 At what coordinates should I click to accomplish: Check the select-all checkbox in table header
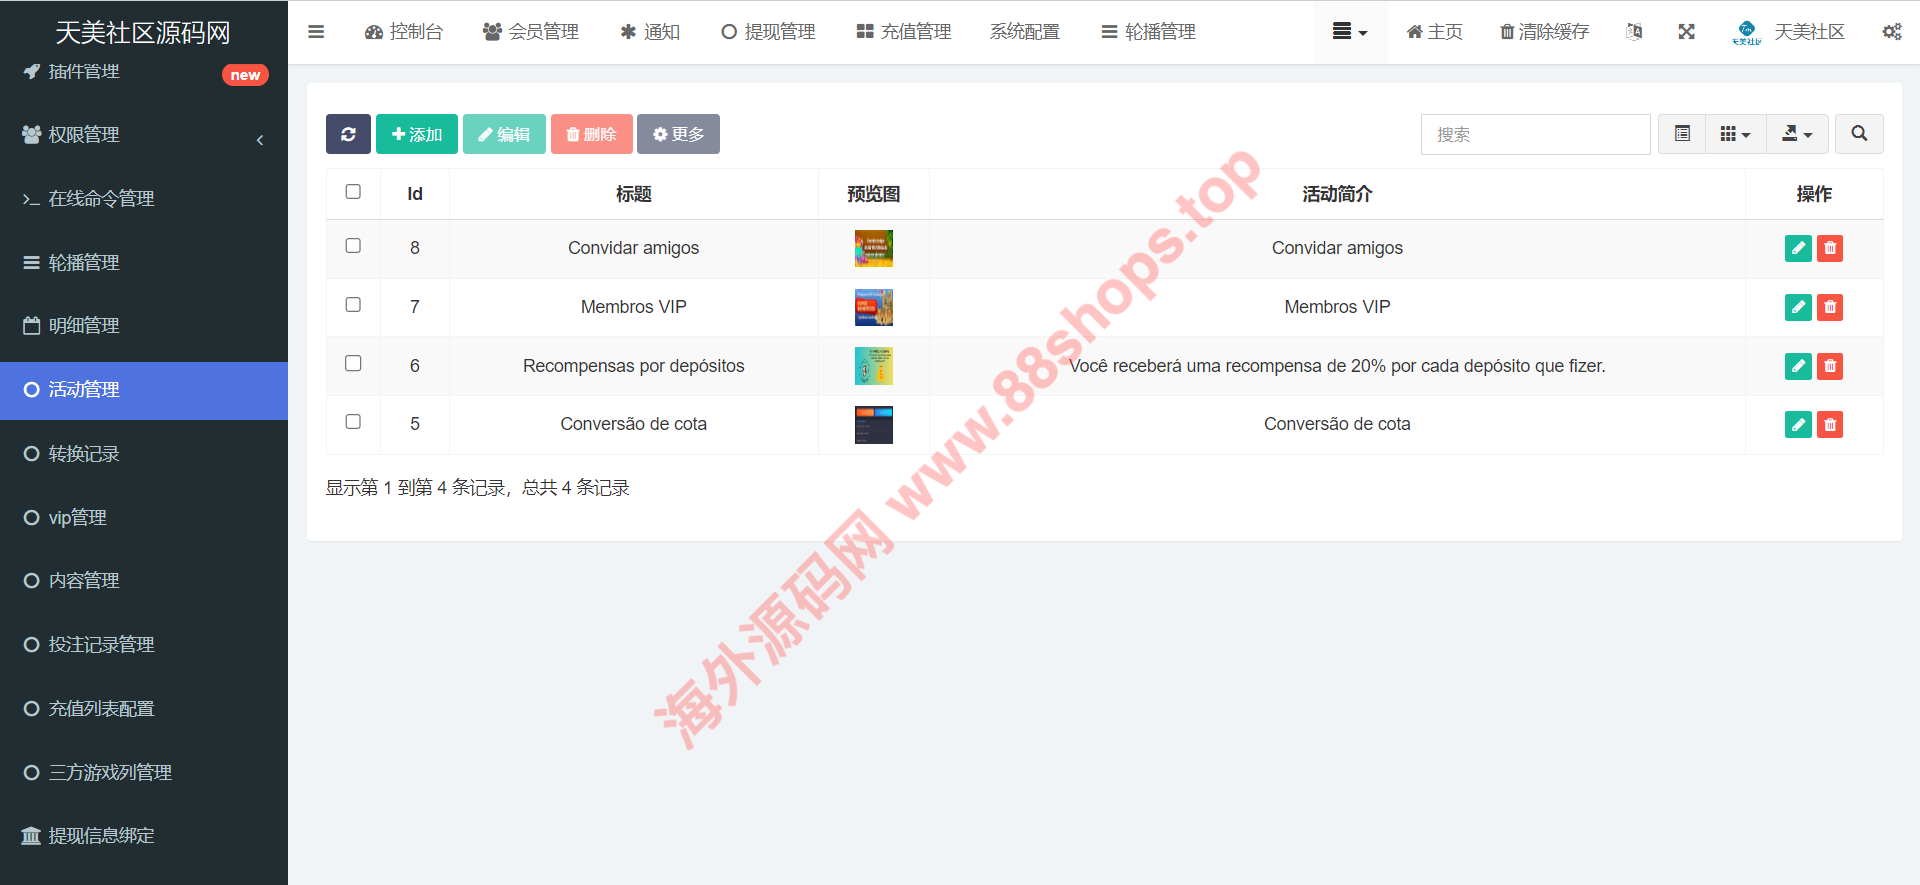tap(353, 192)
